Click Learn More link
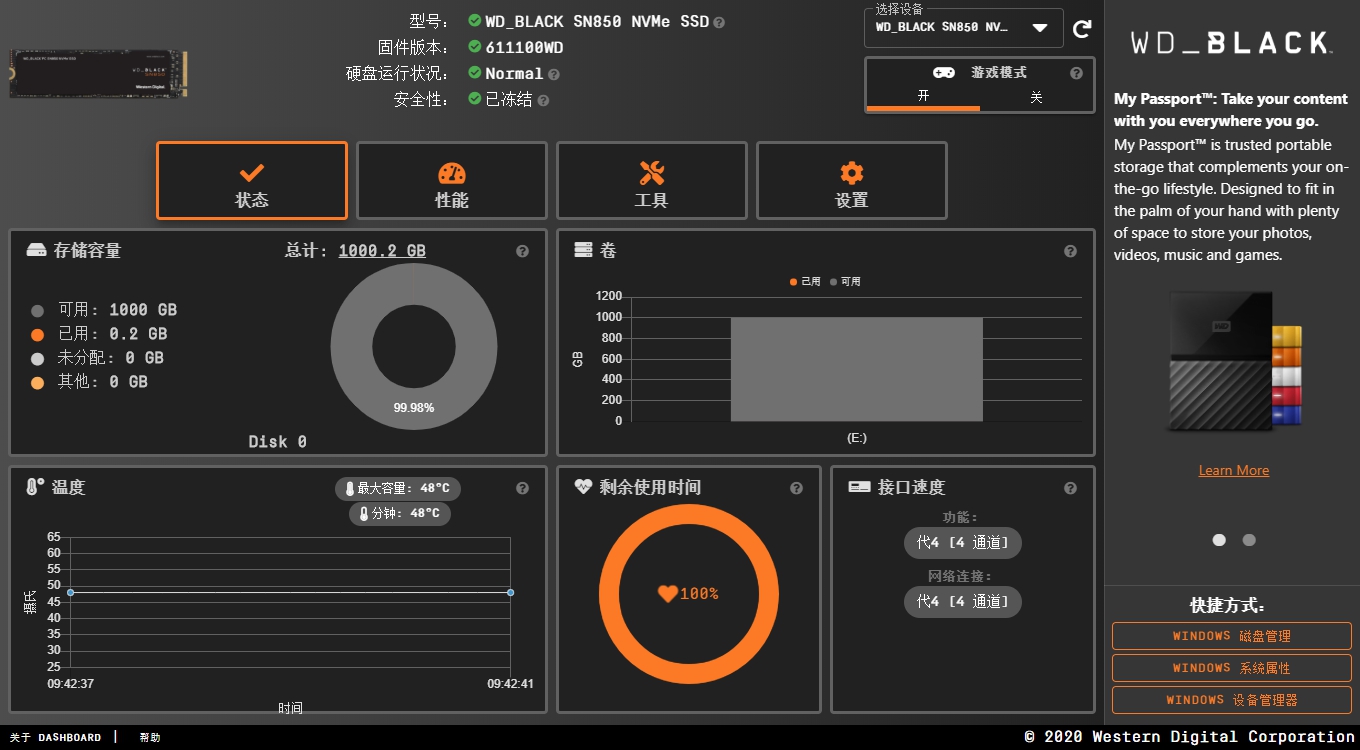This screenshot has height=750, width=1360. [x=1234, y=470]
